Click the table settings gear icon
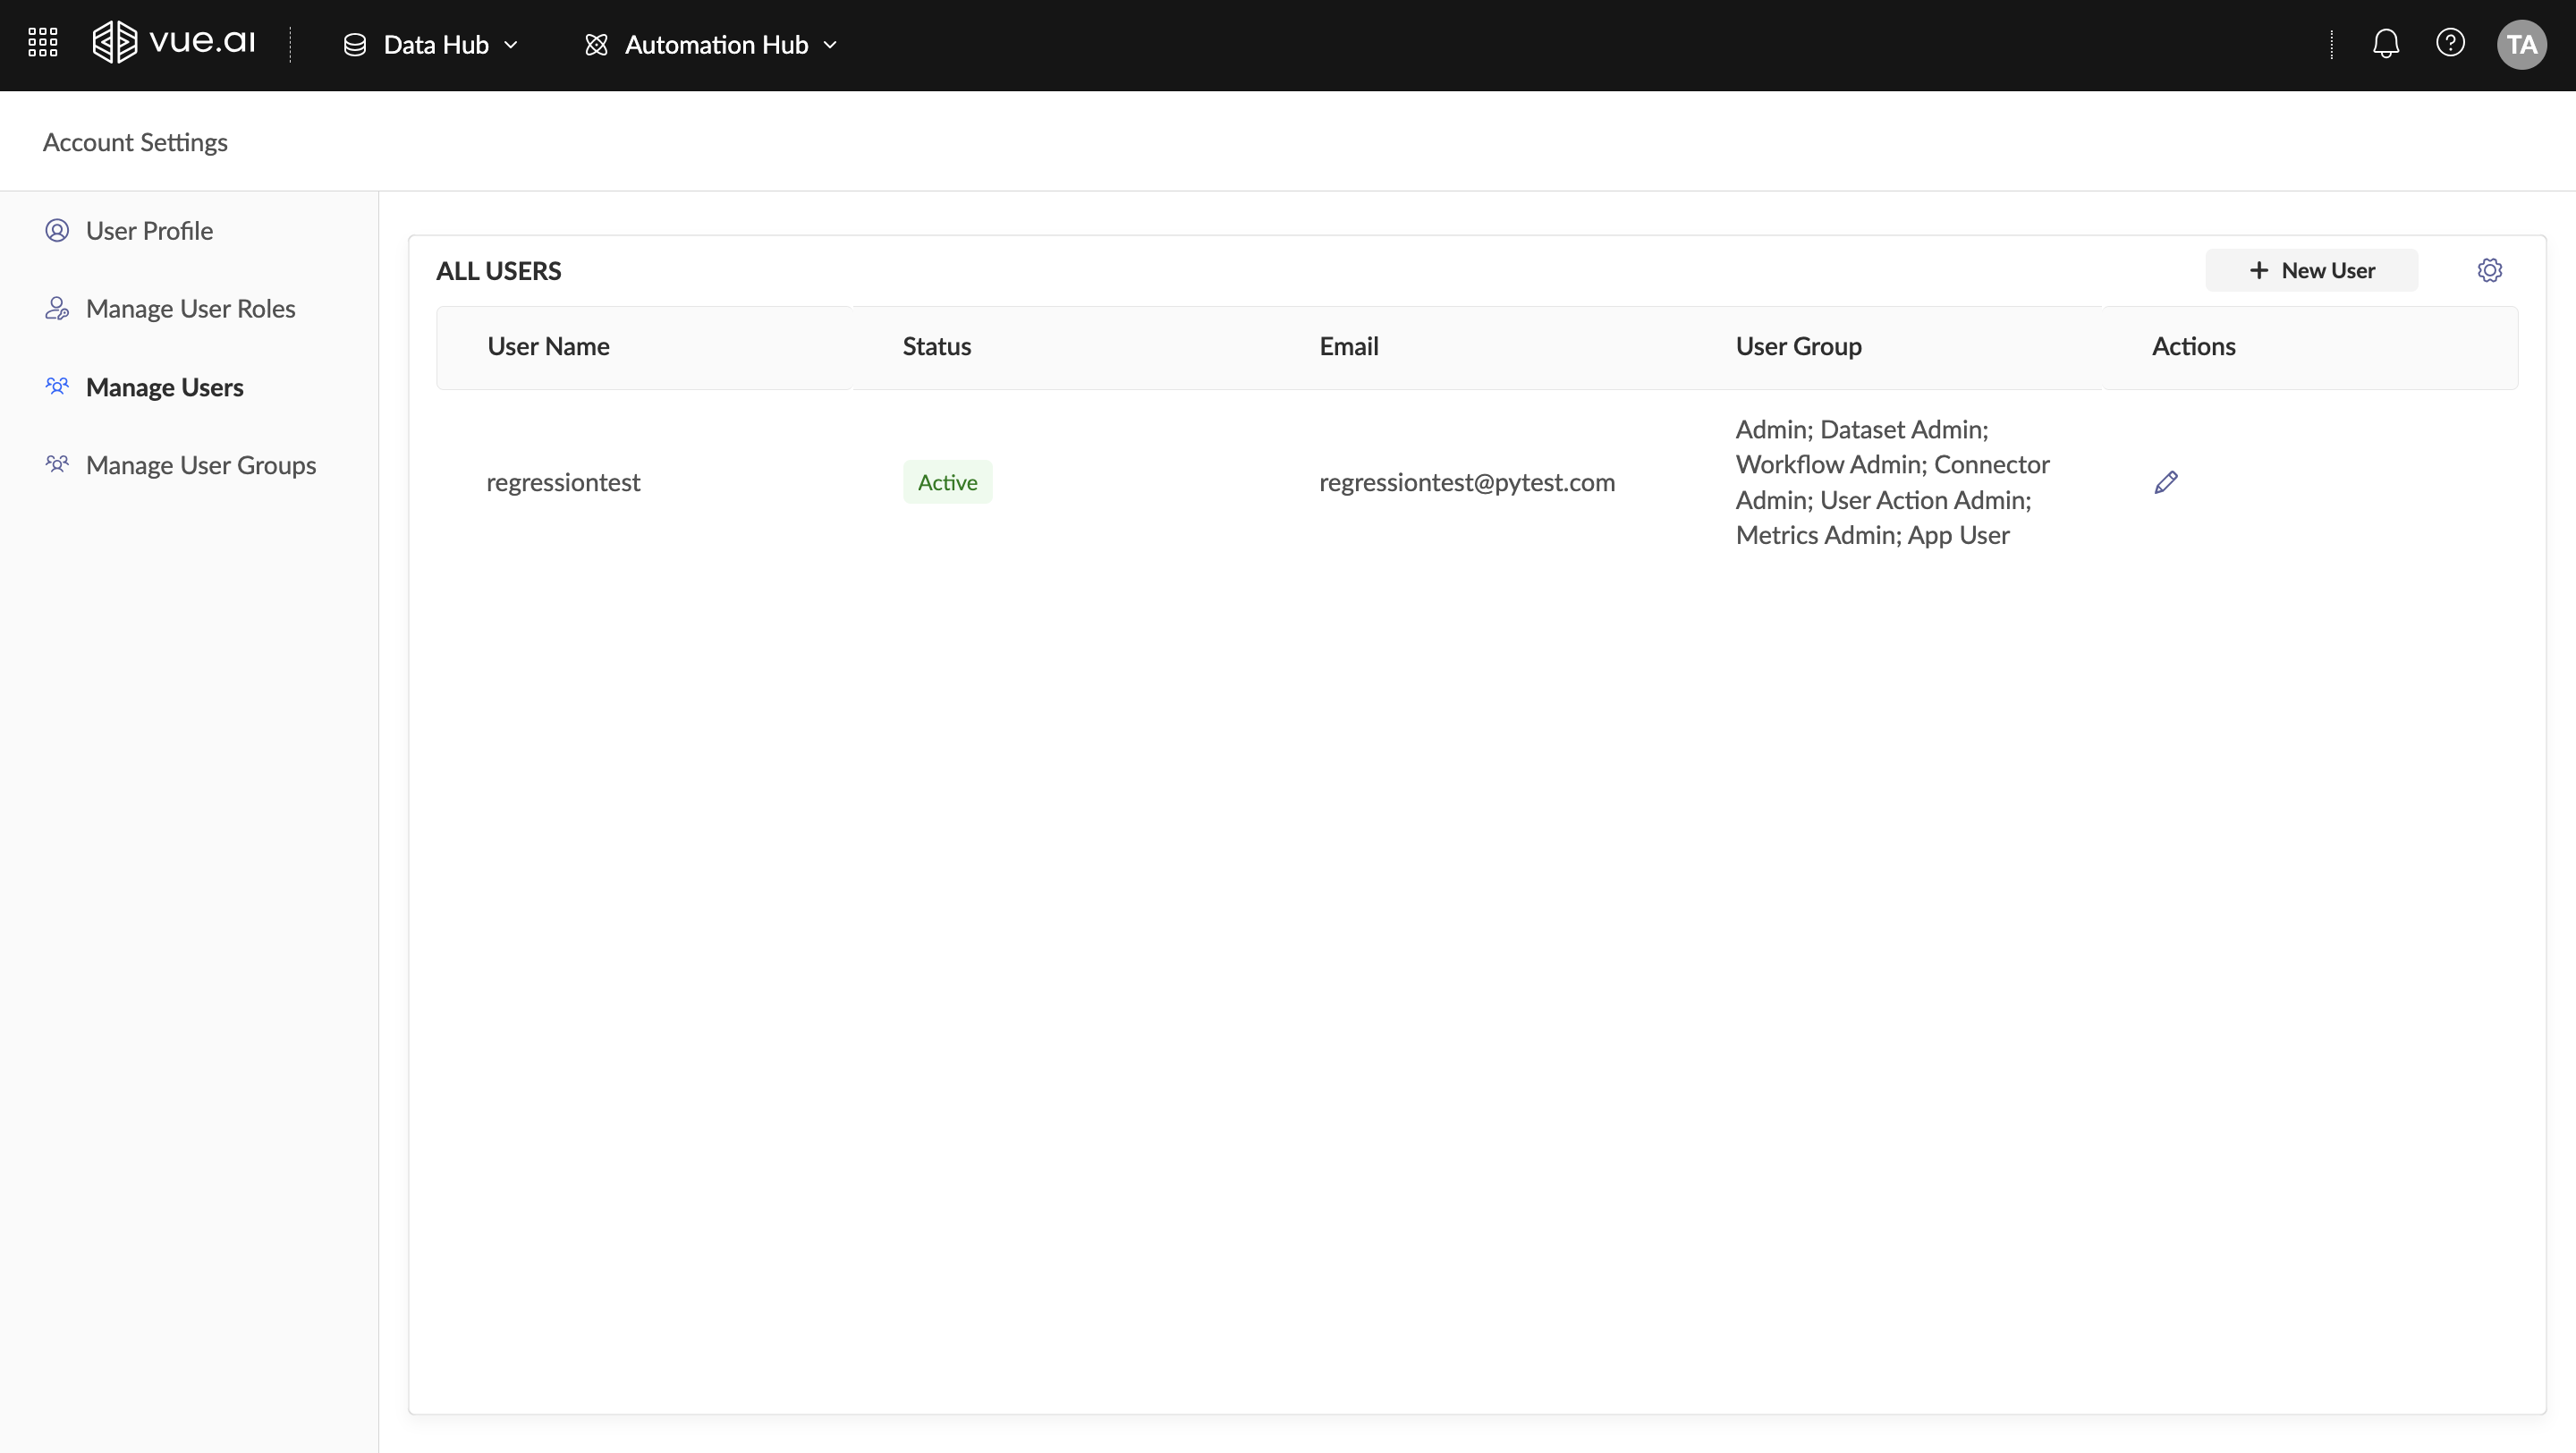 point(2489,270)
